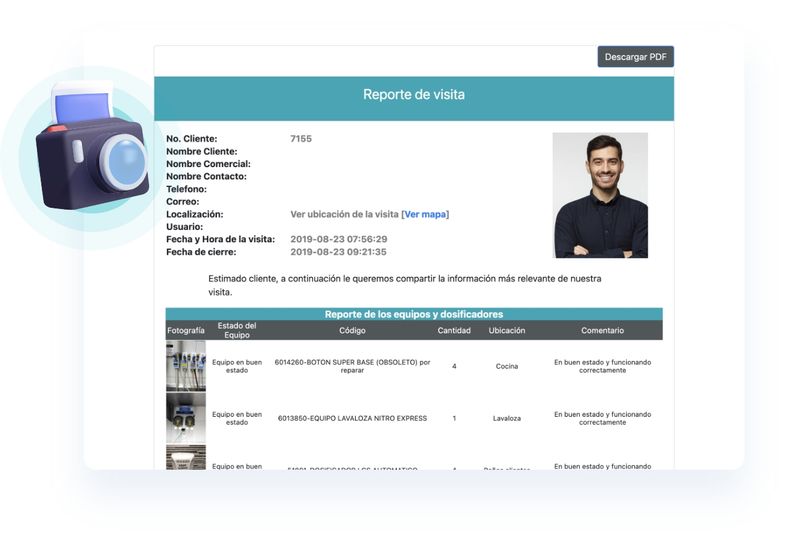
Task: Click the Cocina location cell
Action: (x=507, y=366)
